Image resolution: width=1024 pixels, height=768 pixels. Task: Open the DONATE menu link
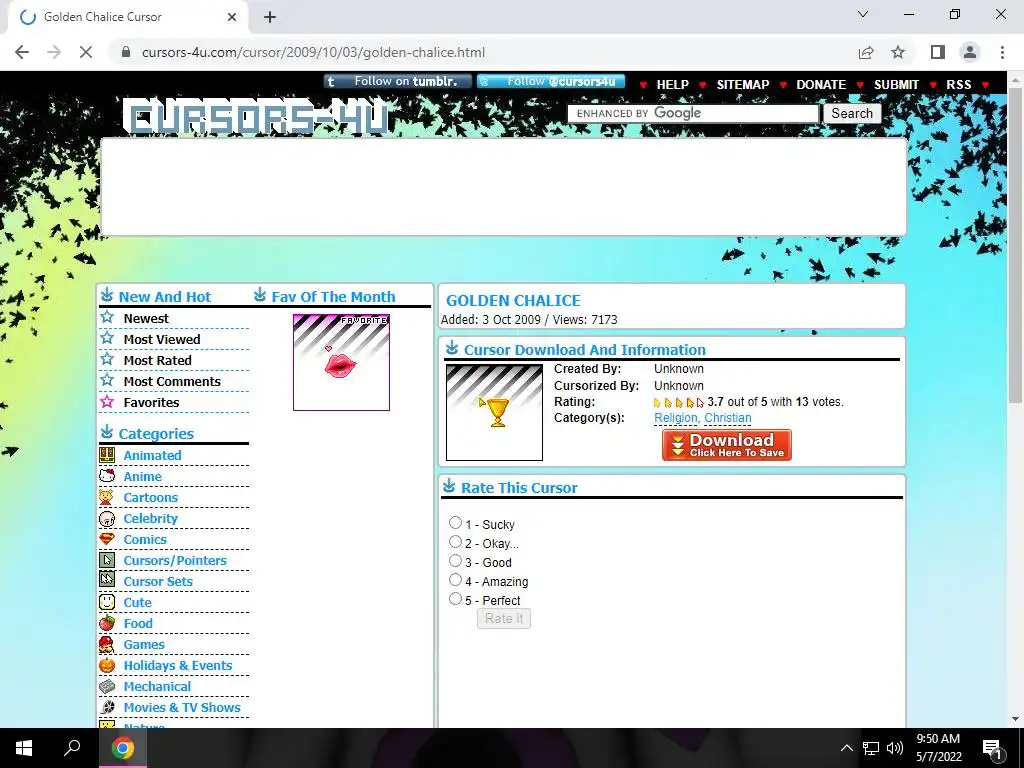click(821, 84)
